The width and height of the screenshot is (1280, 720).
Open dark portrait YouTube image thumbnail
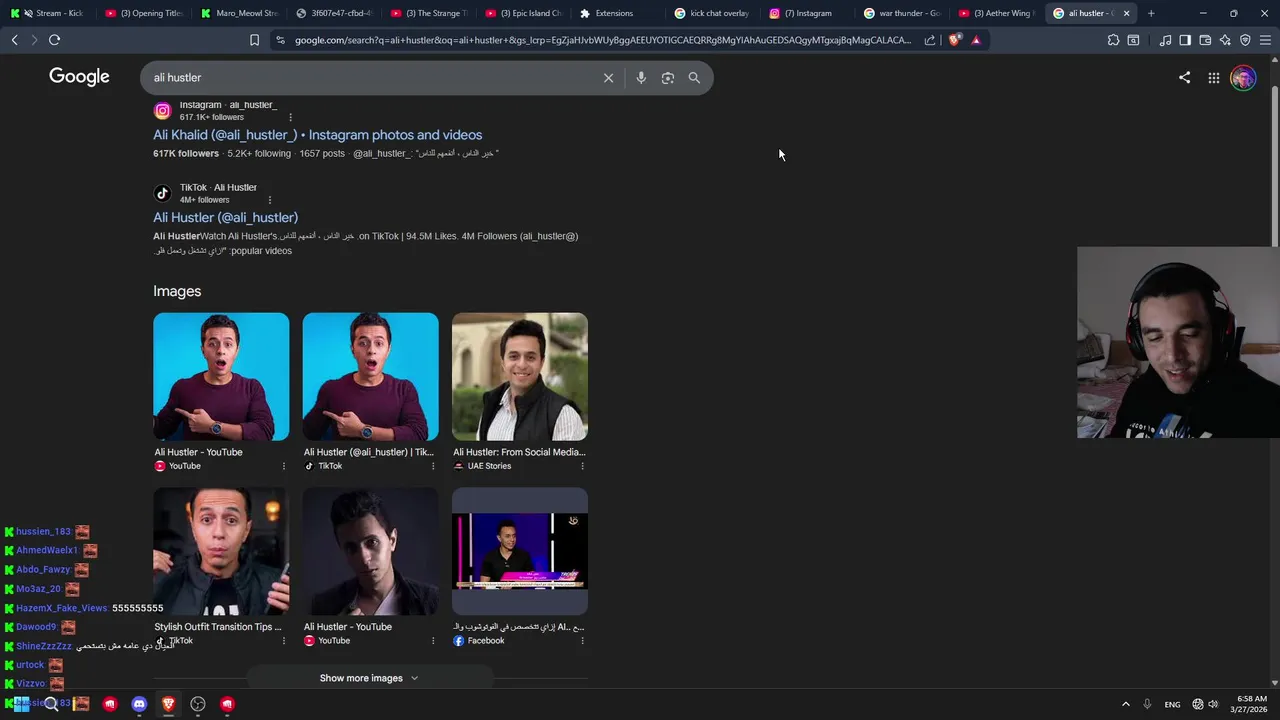click(x=370, y=551)
